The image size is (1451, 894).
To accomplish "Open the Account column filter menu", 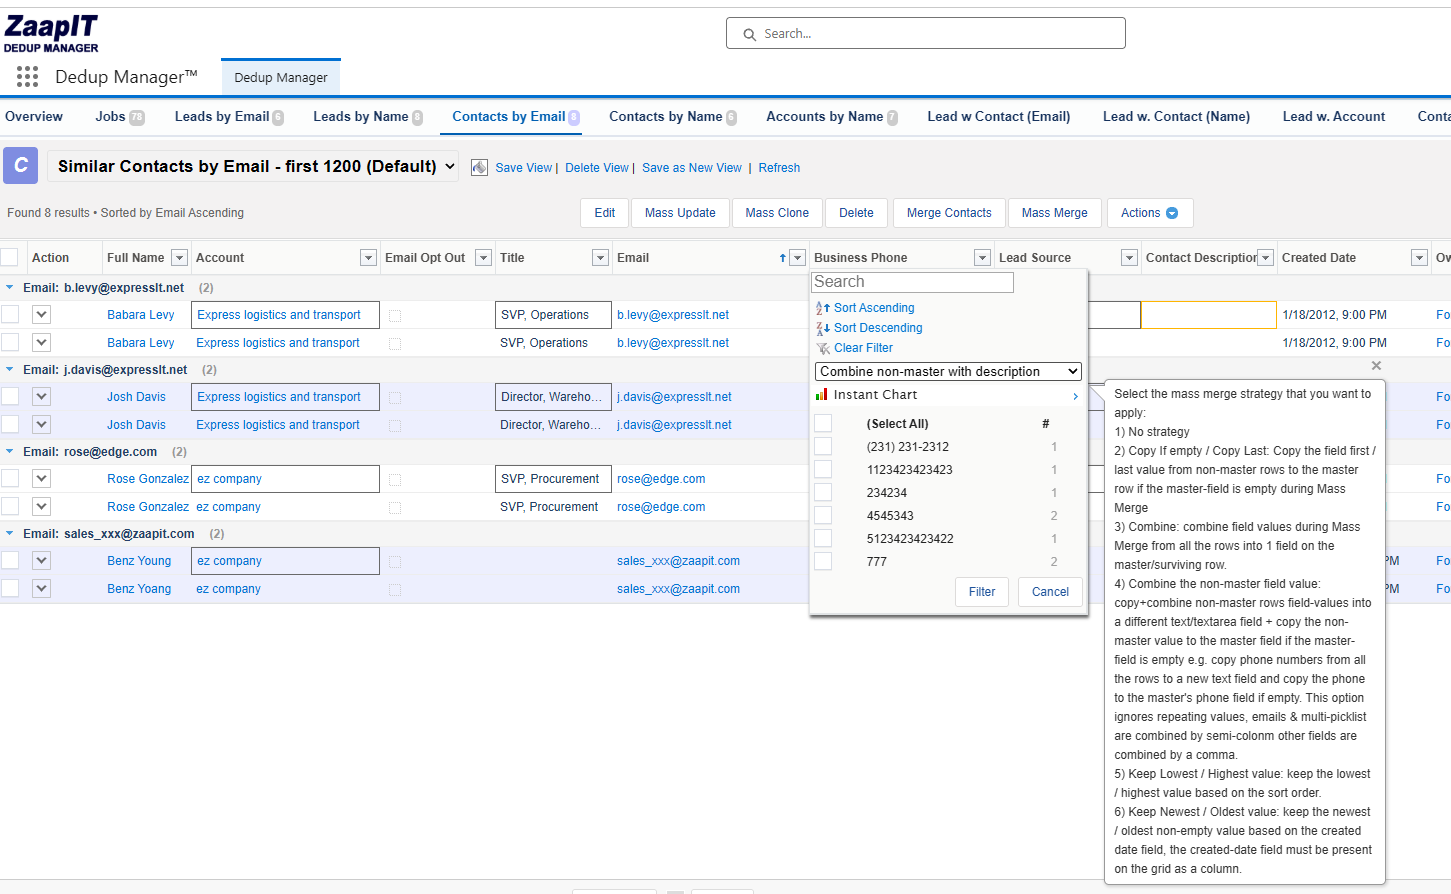I will pos(368,258).
